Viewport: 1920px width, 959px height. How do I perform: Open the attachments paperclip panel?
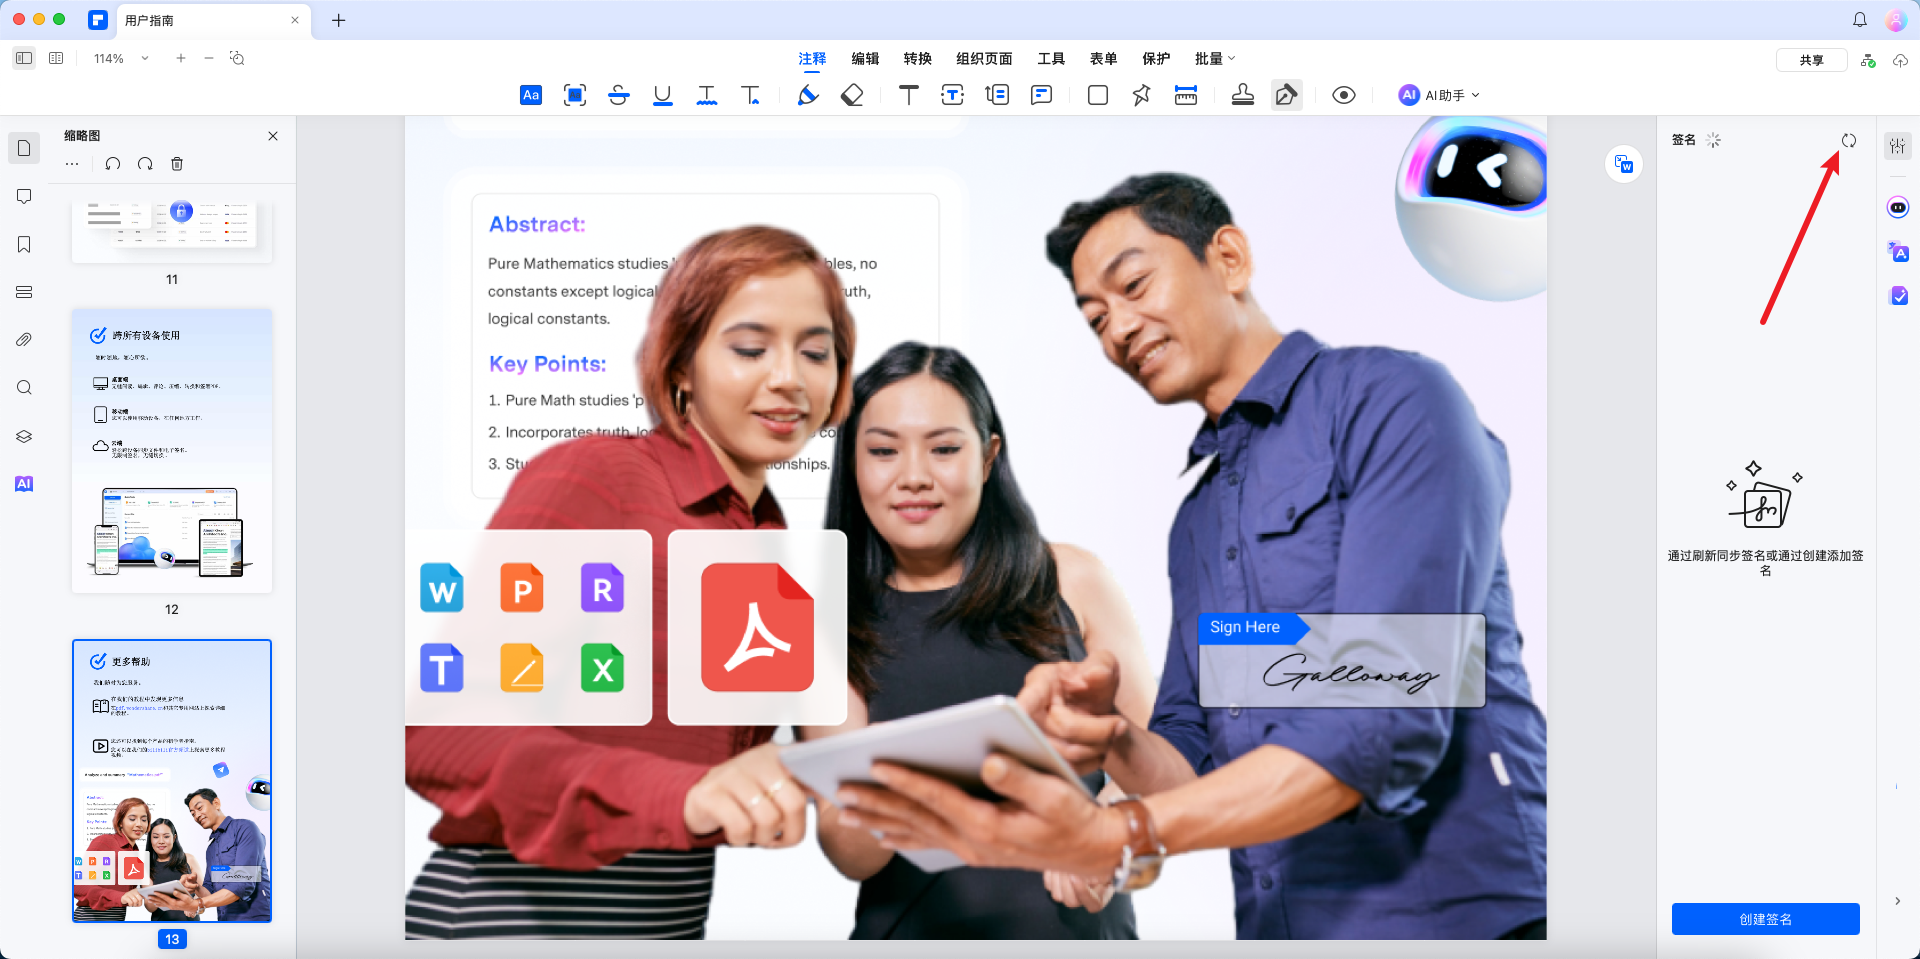[x=24, y=340]
